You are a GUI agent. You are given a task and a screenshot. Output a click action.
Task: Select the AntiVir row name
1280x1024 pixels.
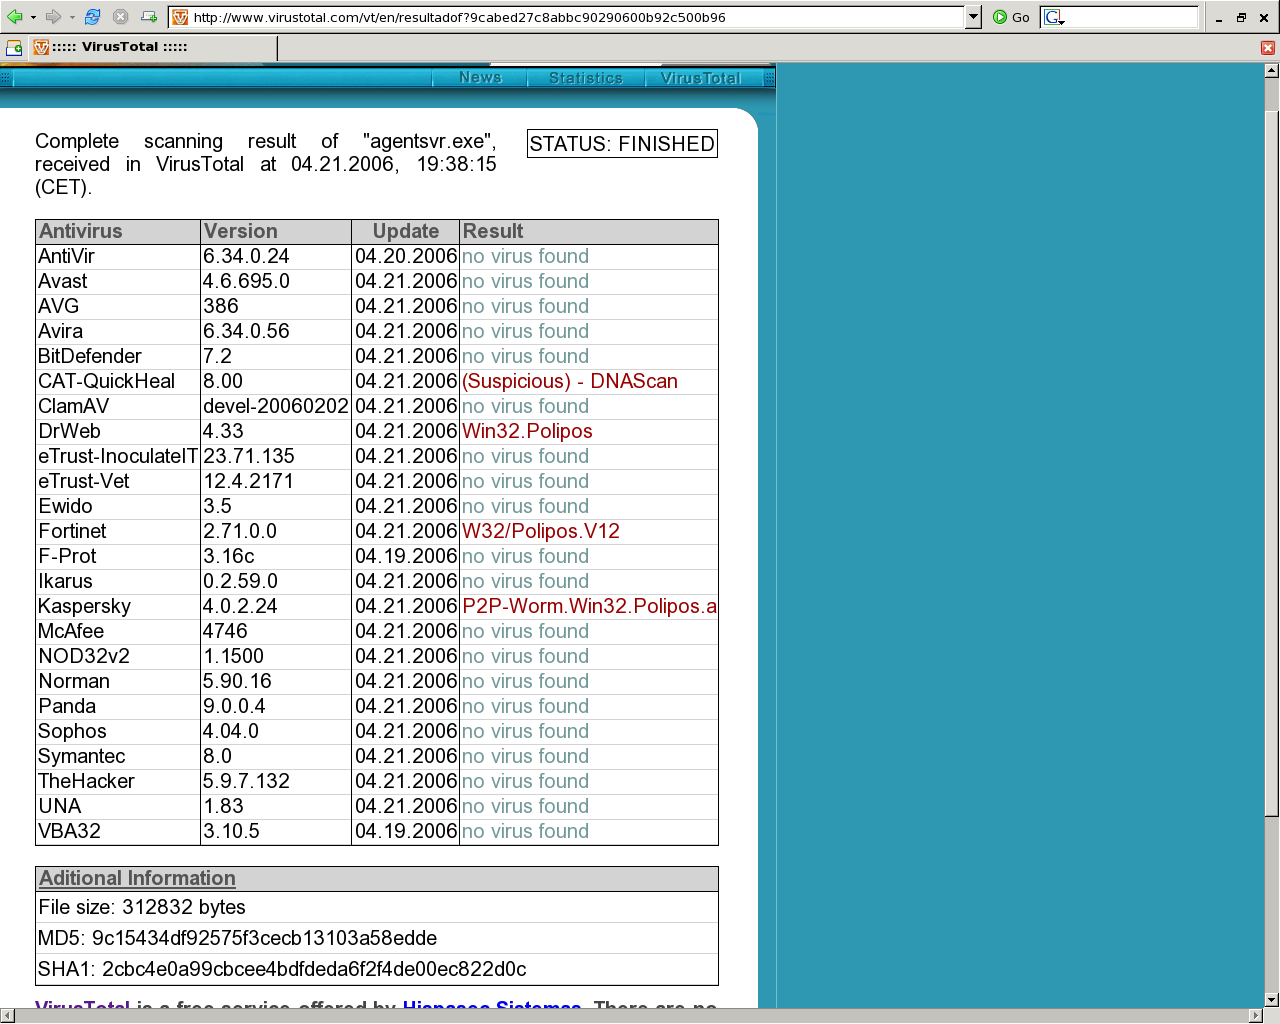(66, 256)
